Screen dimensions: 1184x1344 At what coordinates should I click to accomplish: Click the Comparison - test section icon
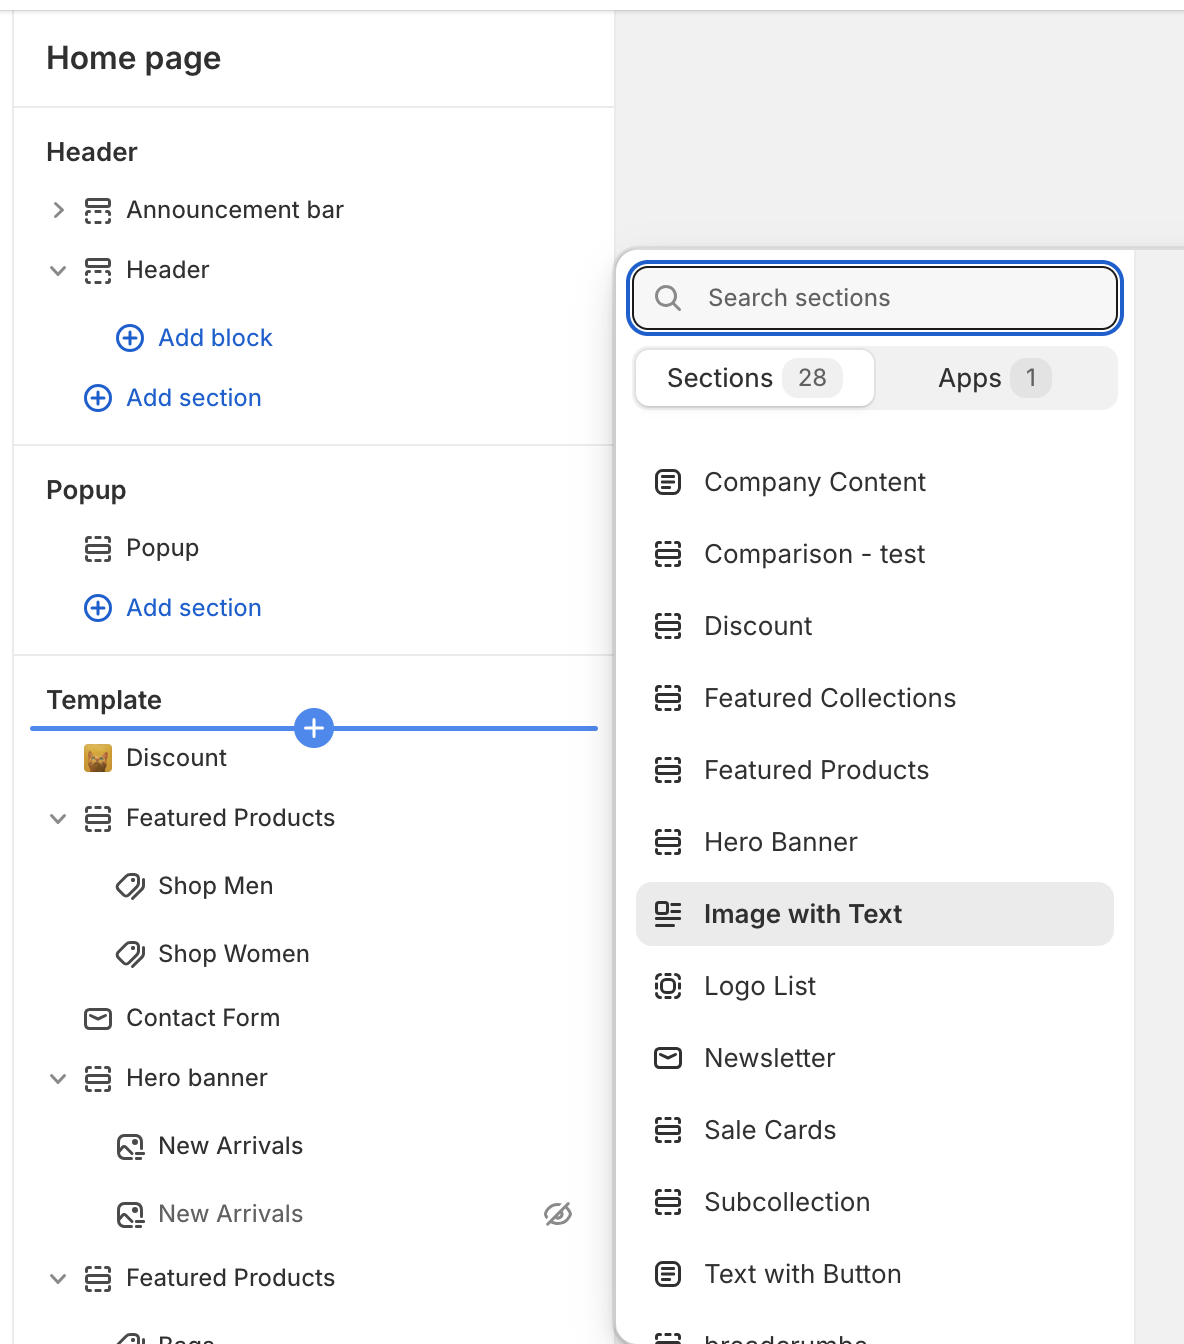(668, 554)
